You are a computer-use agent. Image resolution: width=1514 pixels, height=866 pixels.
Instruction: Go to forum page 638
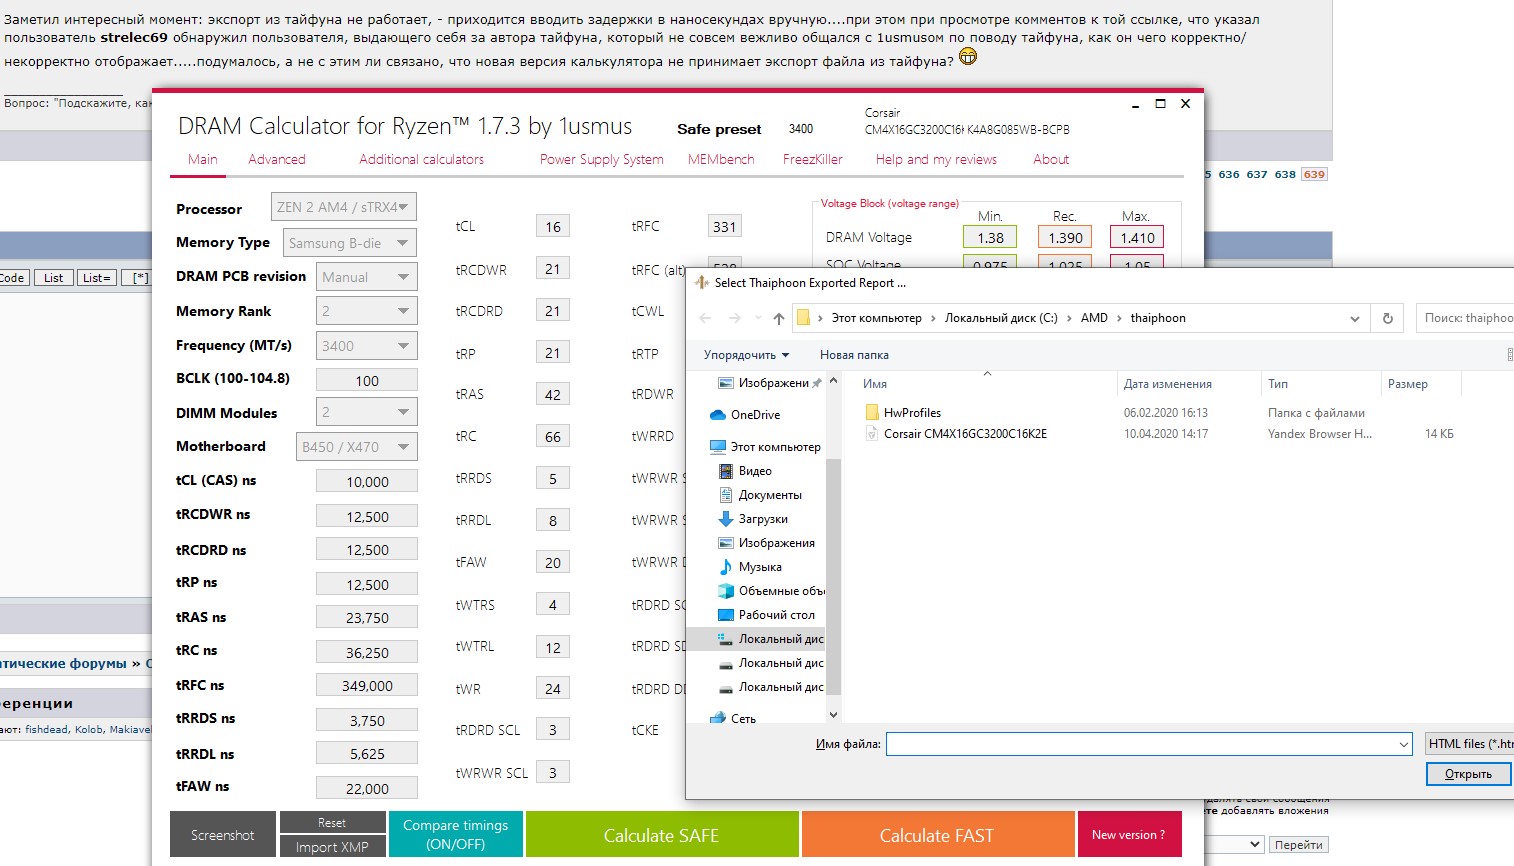[1285, 174]
